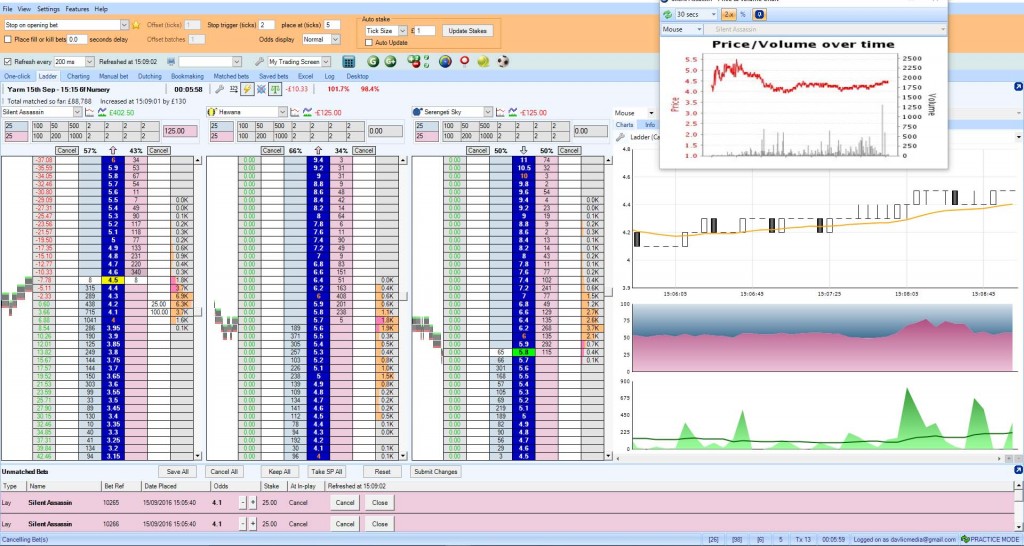Click the 123 arrow icon in market bar

pyautogui.click(x=234, y=89)
